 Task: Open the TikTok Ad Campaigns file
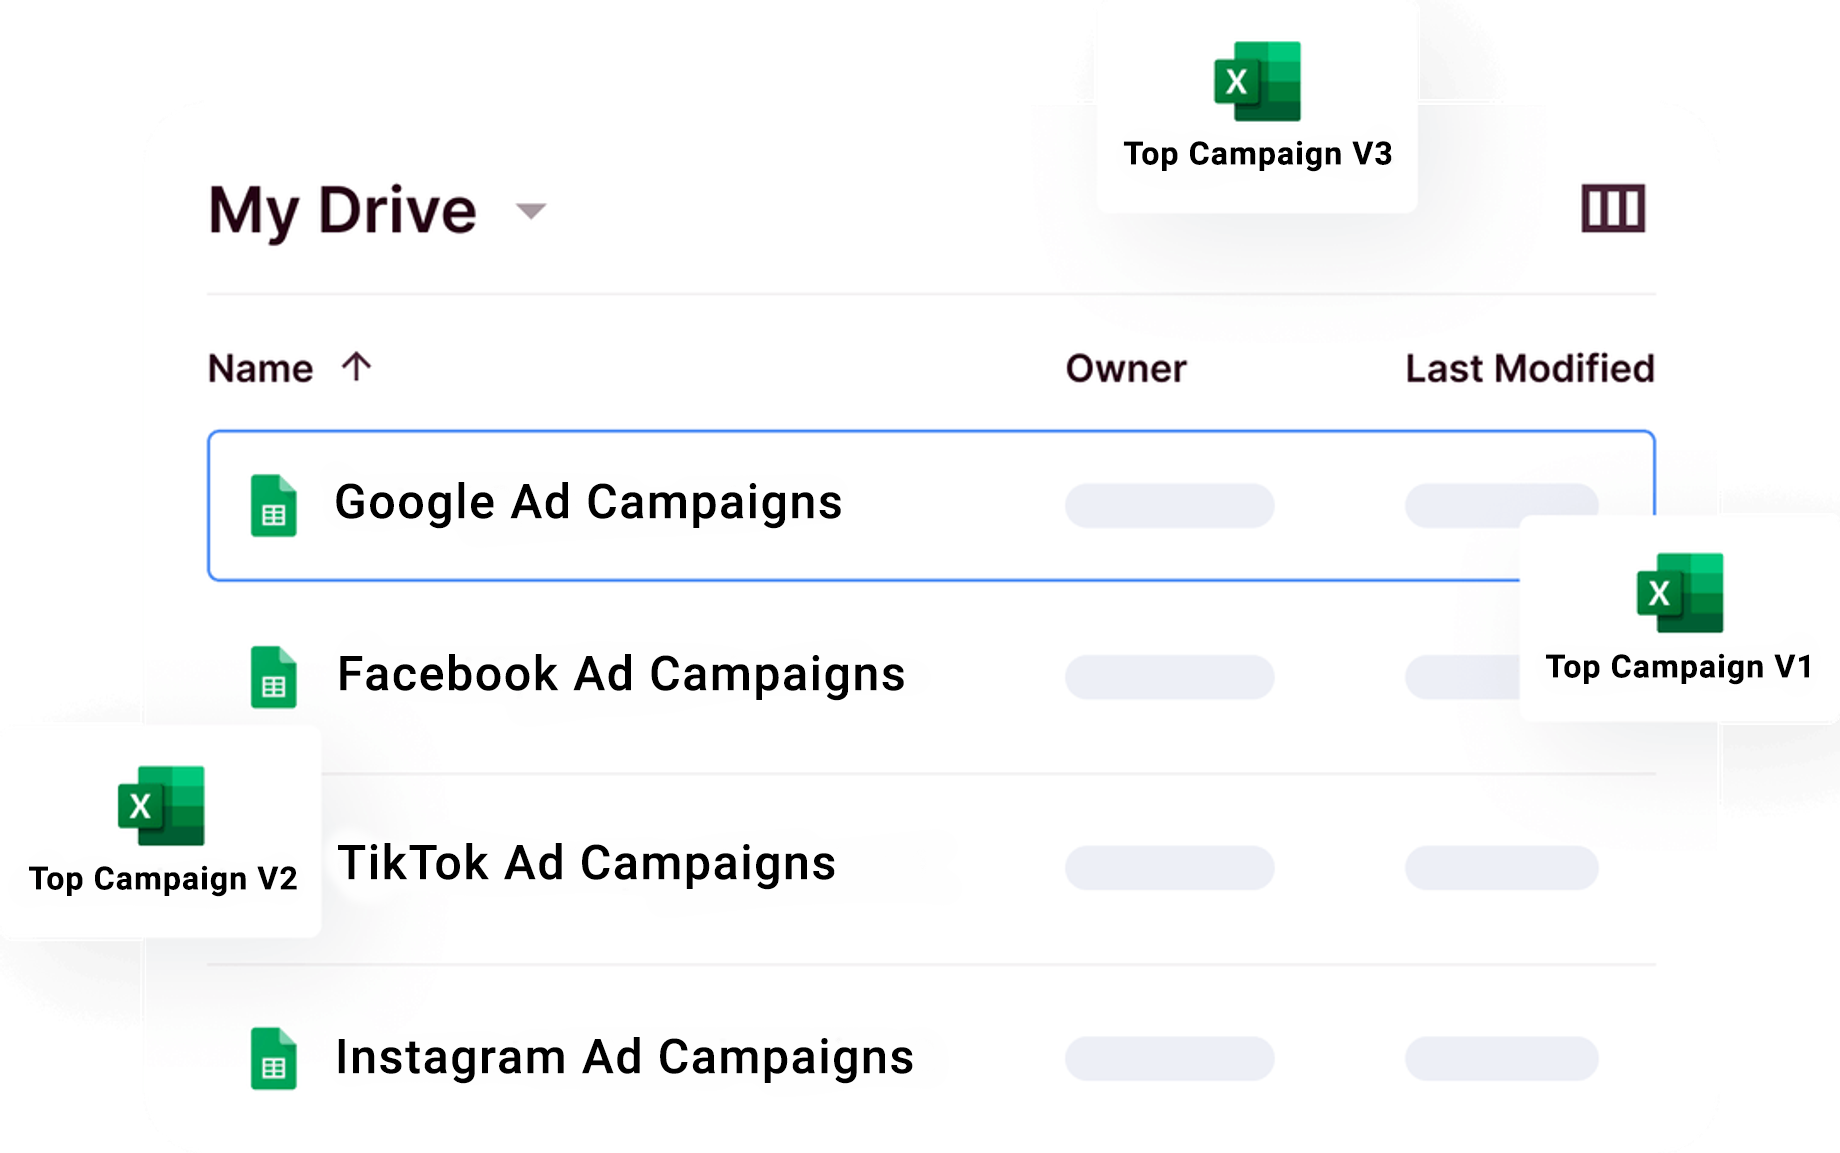point(586,864)
